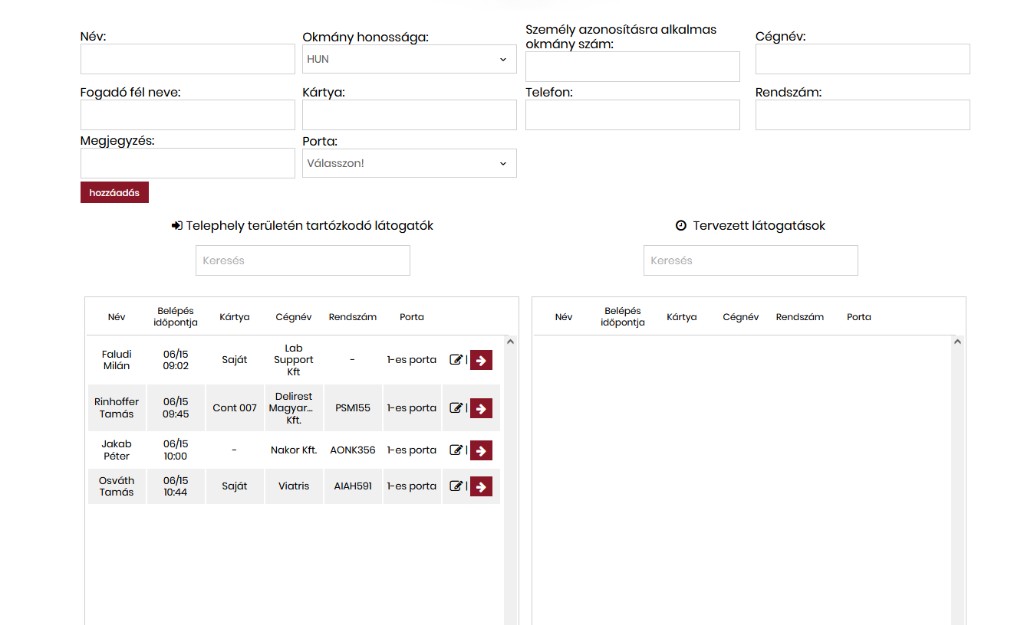1024x625 pixels.
Task: Click the Megjegyzés input field
Action: [187, 163]
